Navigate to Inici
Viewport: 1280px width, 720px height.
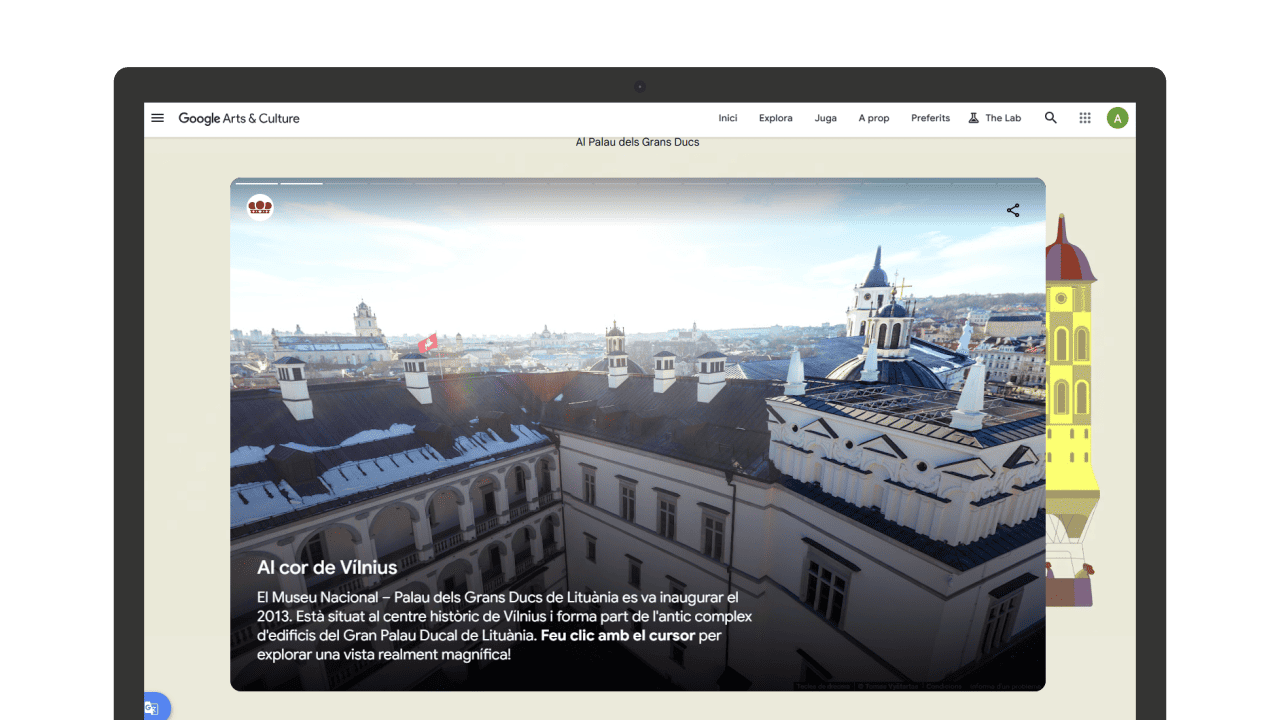click(727, 117)
